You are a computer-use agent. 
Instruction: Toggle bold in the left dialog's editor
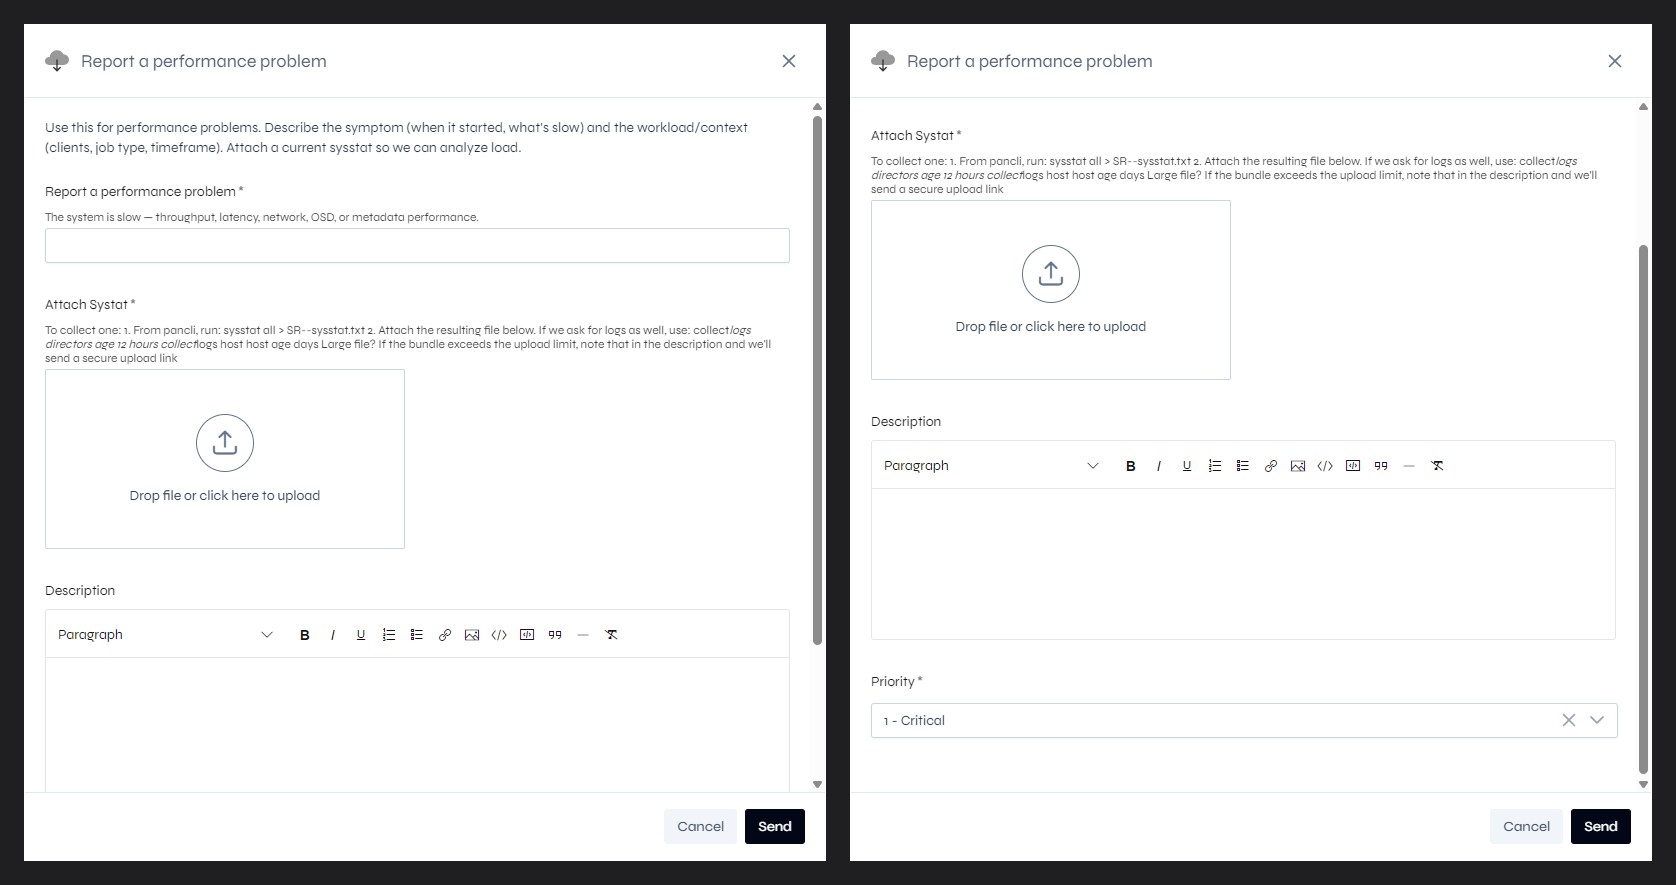[x=305, y=635]
